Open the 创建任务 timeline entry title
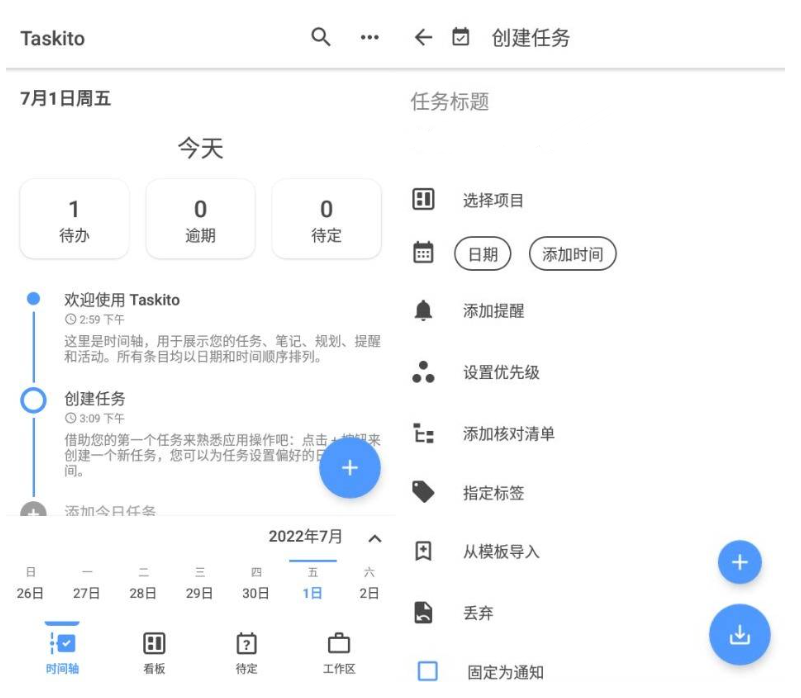The image size is (801, 698). pyautogui.click(x=95, y=399)
